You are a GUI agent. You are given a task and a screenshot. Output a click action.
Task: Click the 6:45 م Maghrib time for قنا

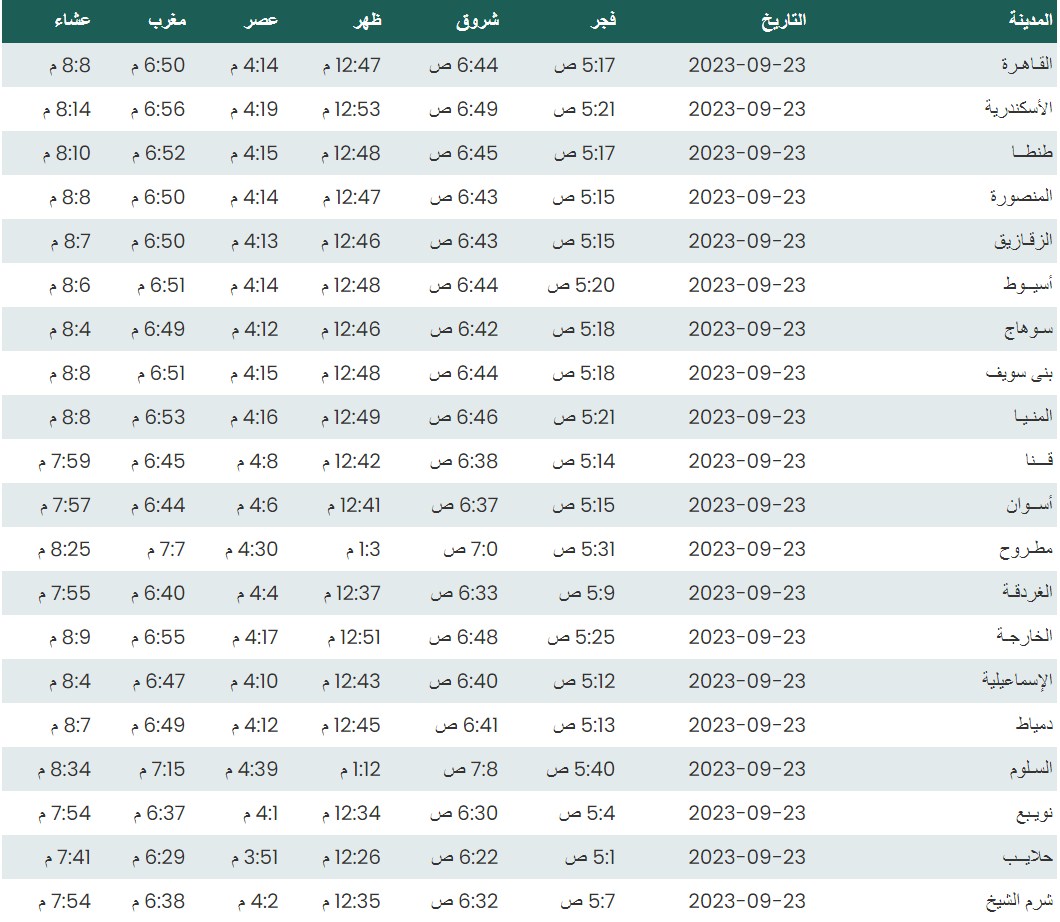[158, 461]
